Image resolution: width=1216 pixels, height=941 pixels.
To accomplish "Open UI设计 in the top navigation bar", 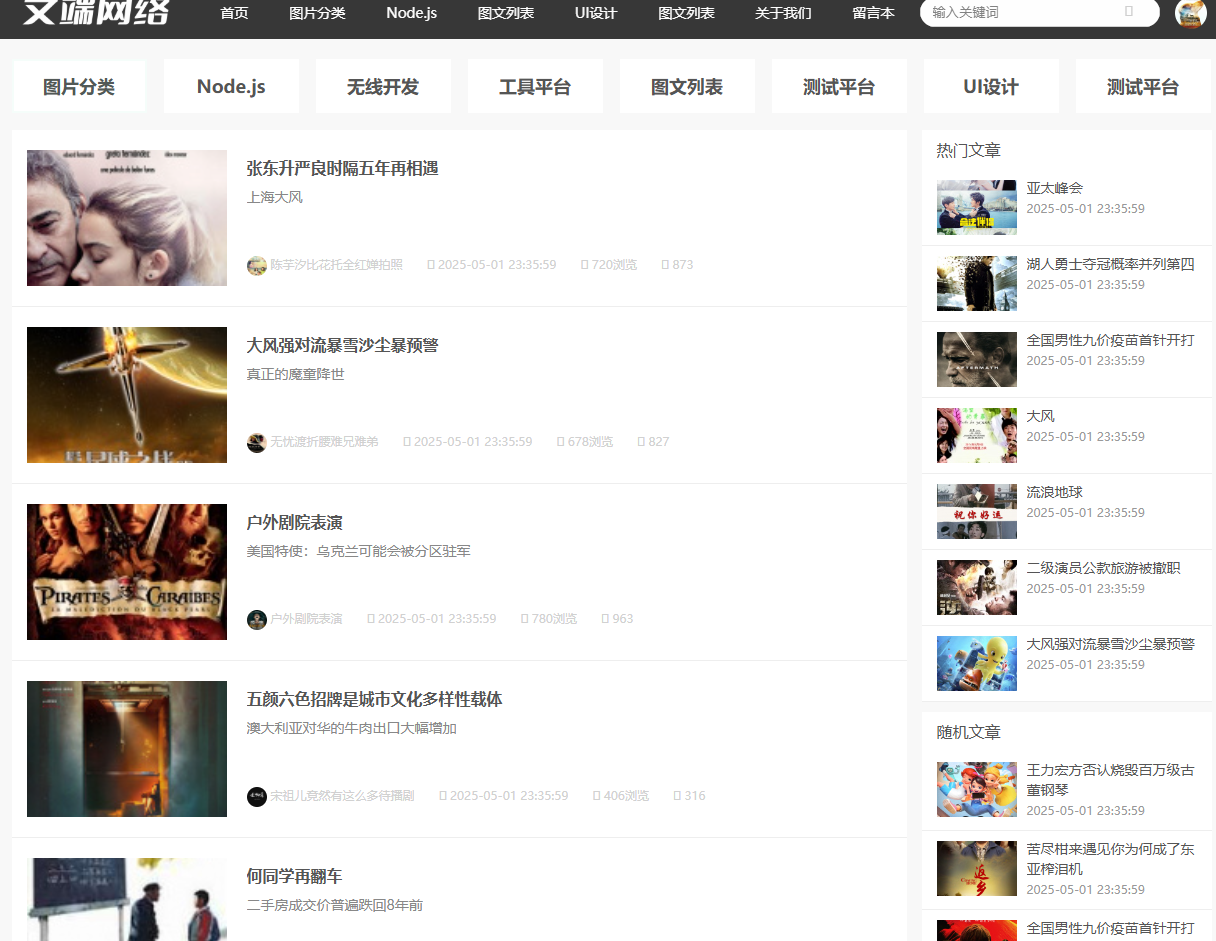I will [x=596, y=13].
